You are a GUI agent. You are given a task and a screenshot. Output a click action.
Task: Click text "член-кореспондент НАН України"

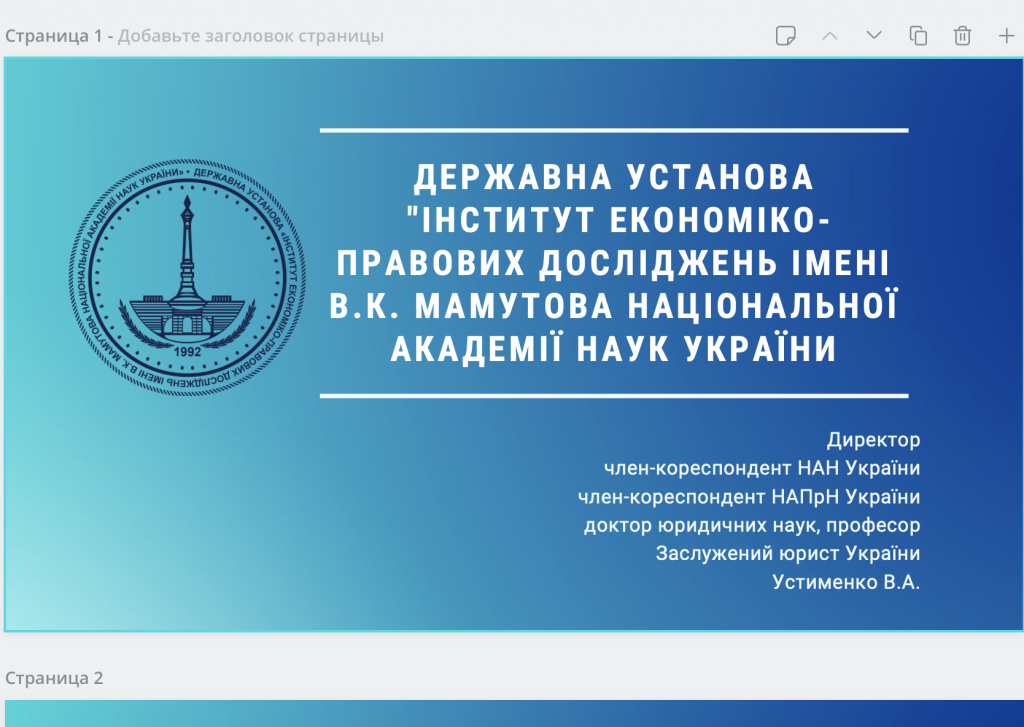click(x=761, y=468)
